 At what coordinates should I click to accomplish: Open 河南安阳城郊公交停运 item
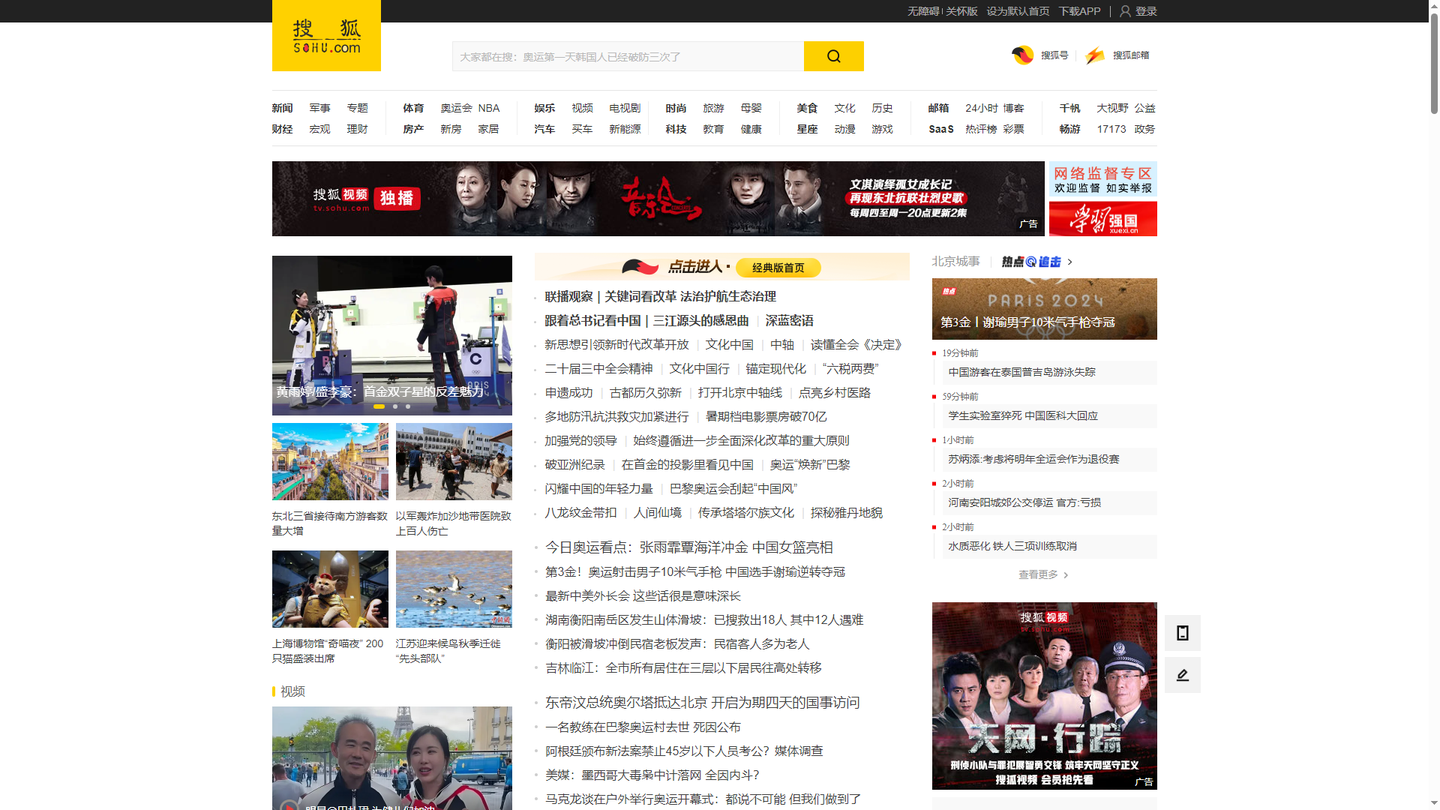[x=1024, y=502]
